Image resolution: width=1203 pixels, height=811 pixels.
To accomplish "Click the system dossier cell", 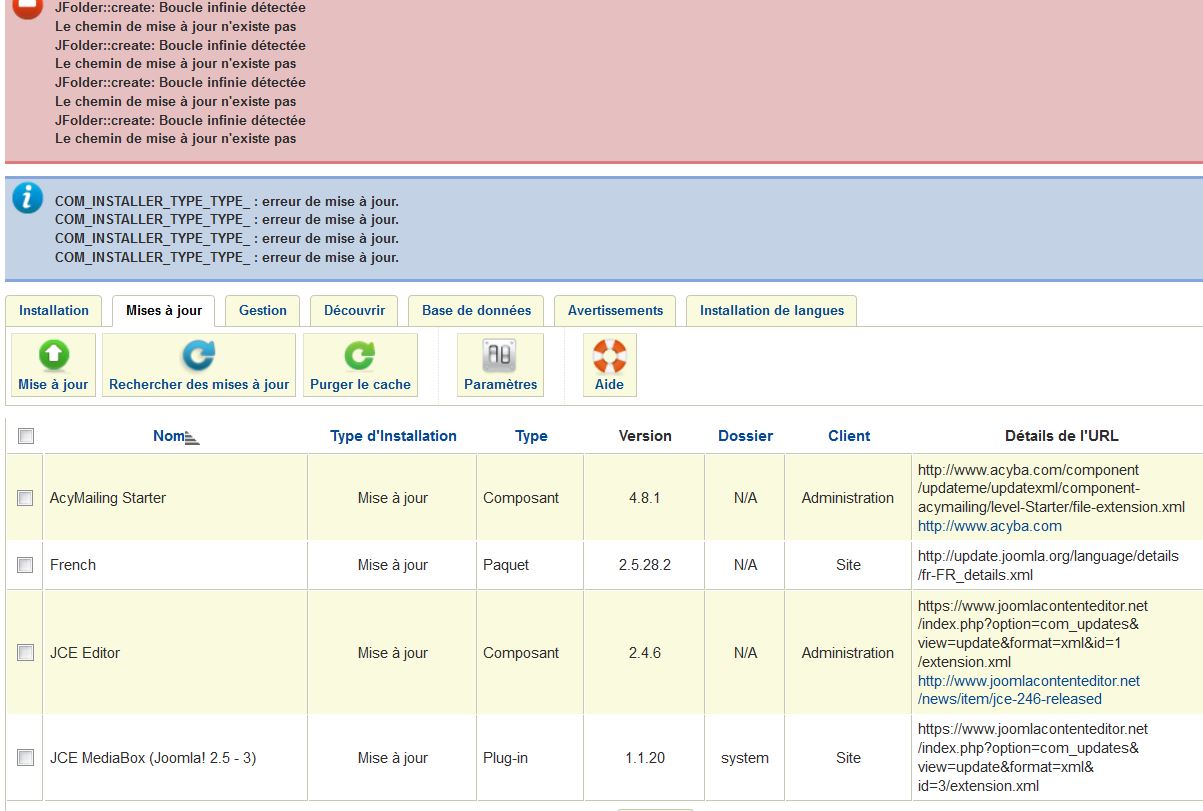I will tap(745, 758).
